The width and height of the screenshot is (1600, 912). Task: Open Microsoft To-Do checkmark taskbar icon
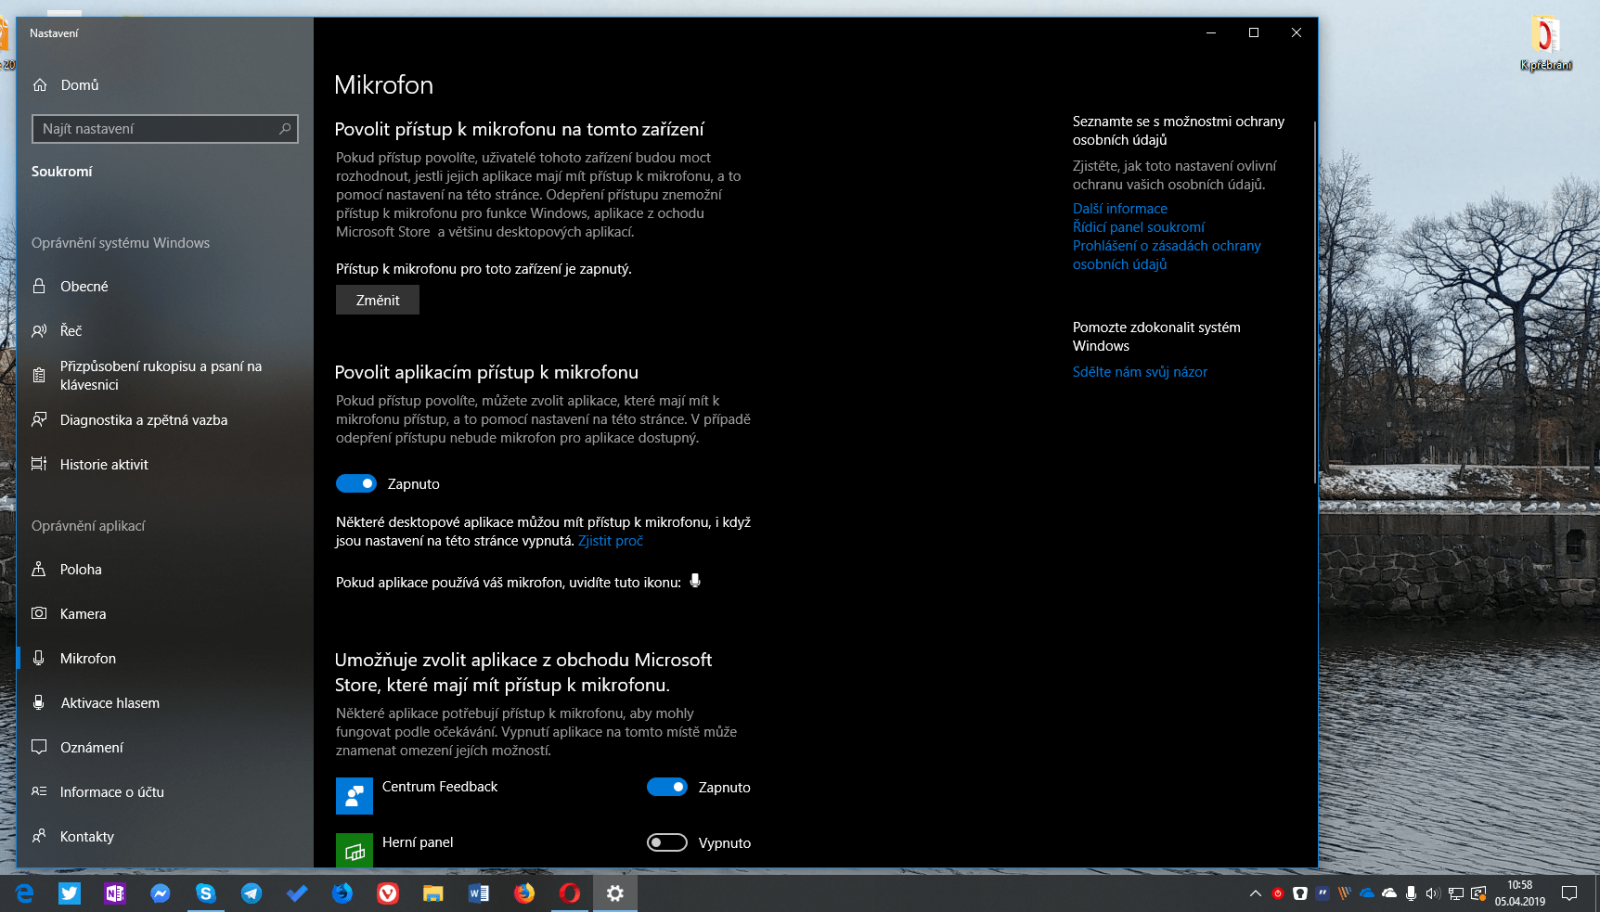click(297, 893)
